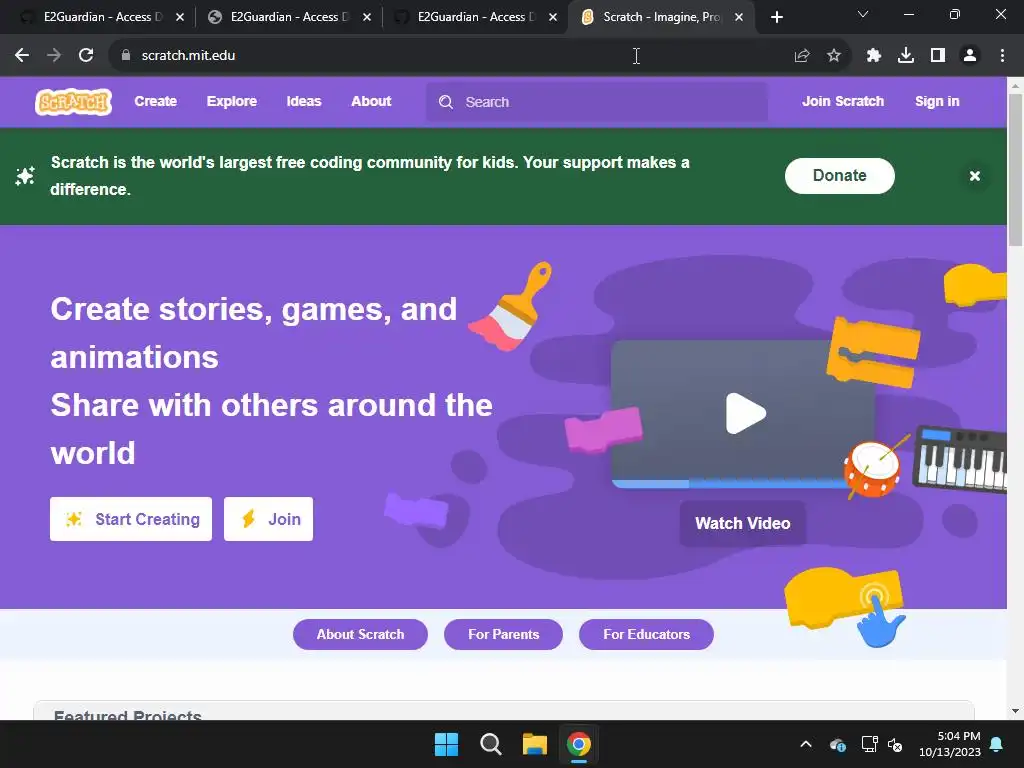Open Chrome three-dot menu
1024x768 pixels.
pos(1002,56)
